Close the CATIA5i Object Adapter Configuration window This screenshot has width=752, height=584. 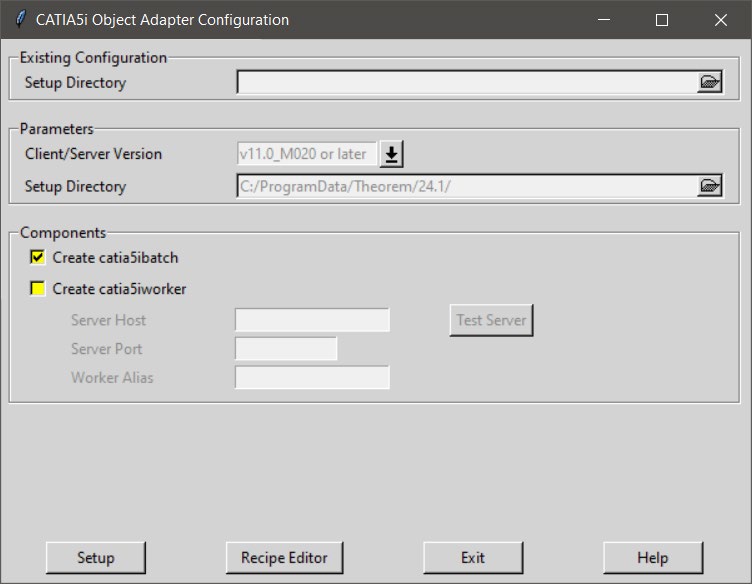pyautogui.click(x=720, y=20)
